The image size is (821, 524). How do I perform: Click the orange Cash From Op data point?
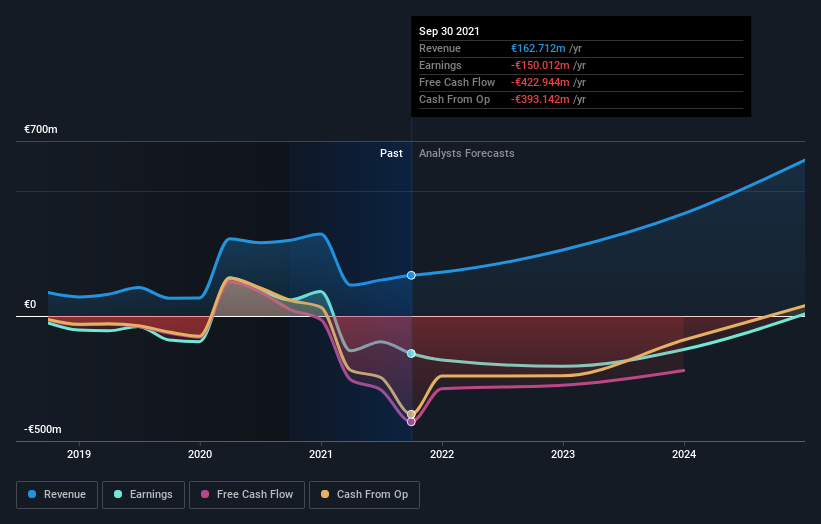(411, 414)
